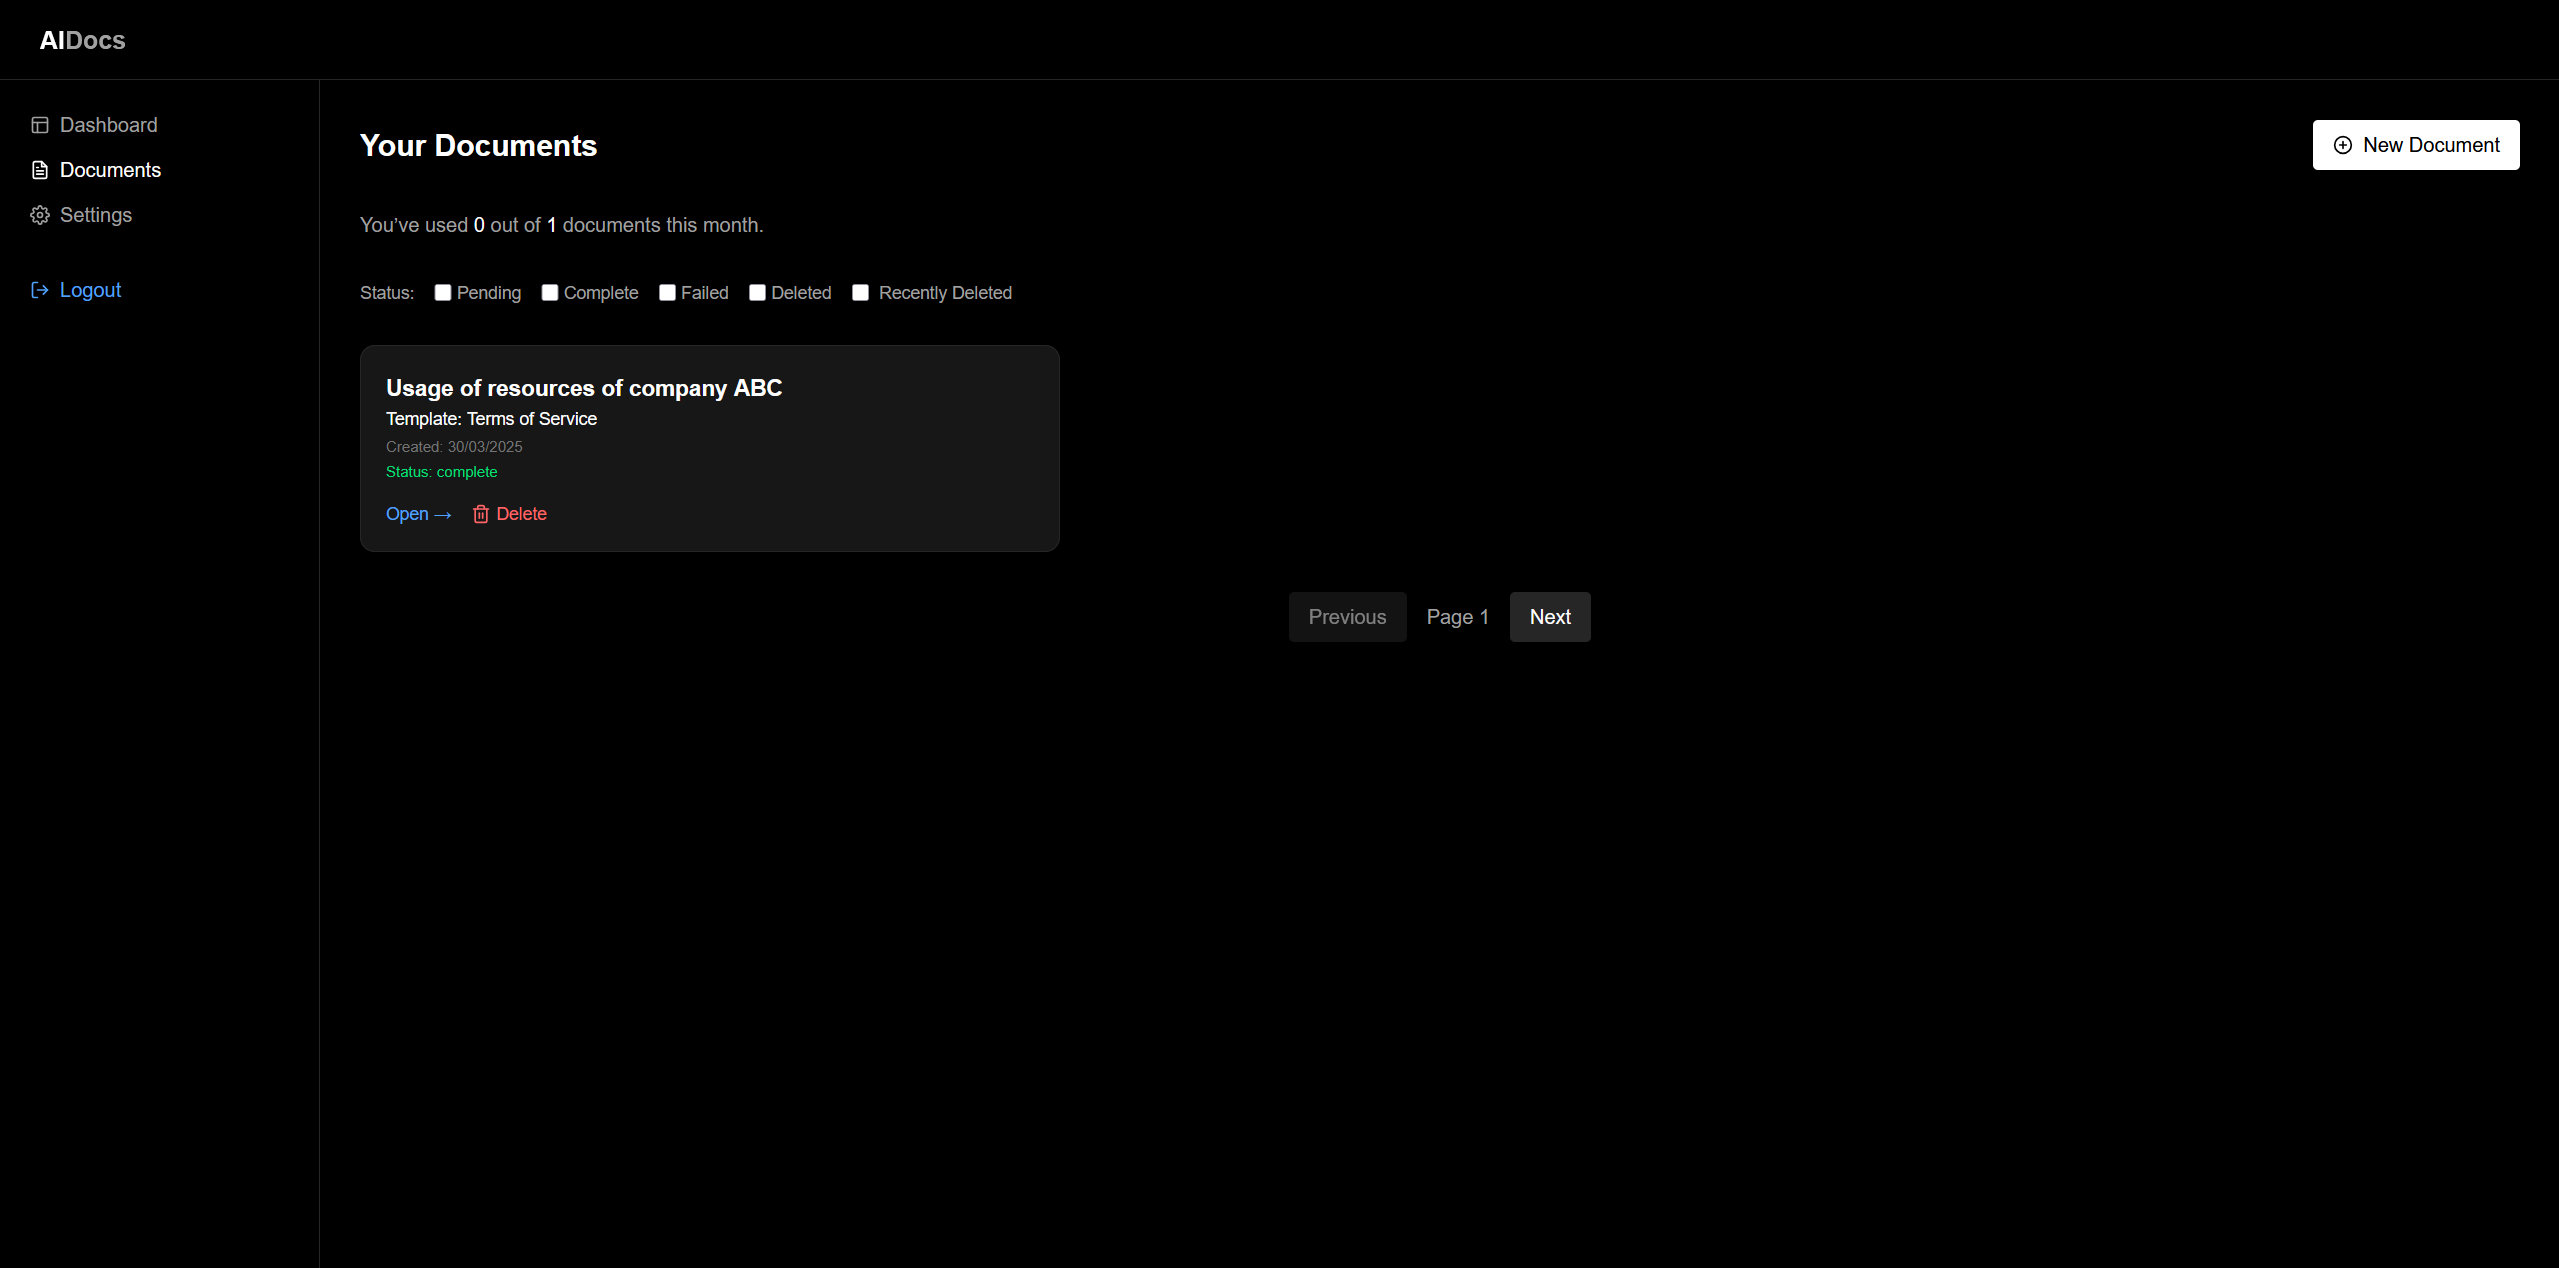Click the trash icon next to Delete
The image size is (2559, 1268).
pyautogui.click(x=481, y=514)
